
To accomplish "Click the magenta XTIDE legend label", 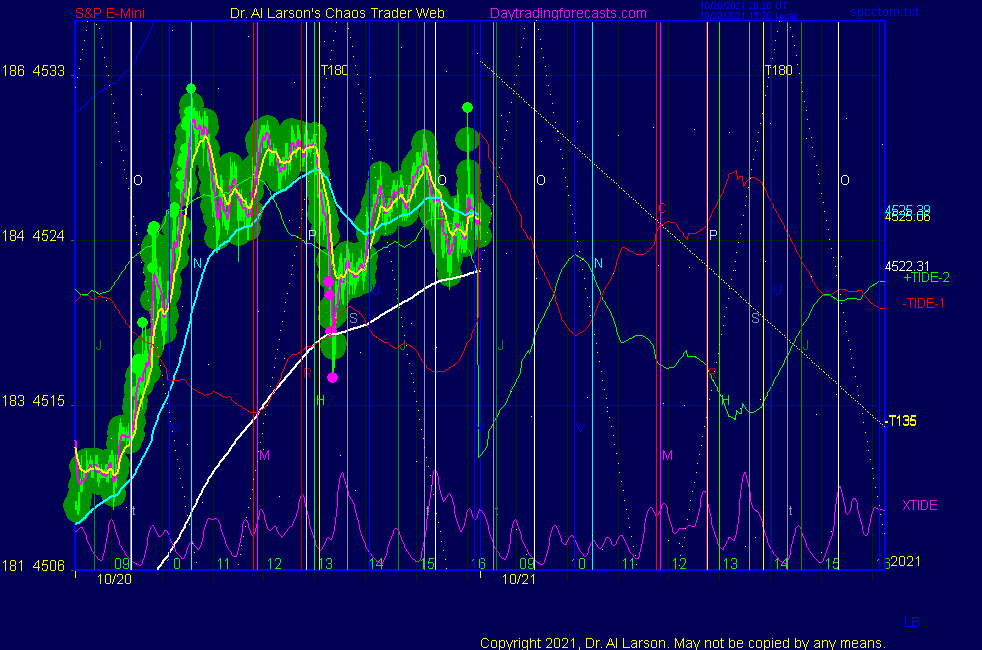I will [919, 505].
